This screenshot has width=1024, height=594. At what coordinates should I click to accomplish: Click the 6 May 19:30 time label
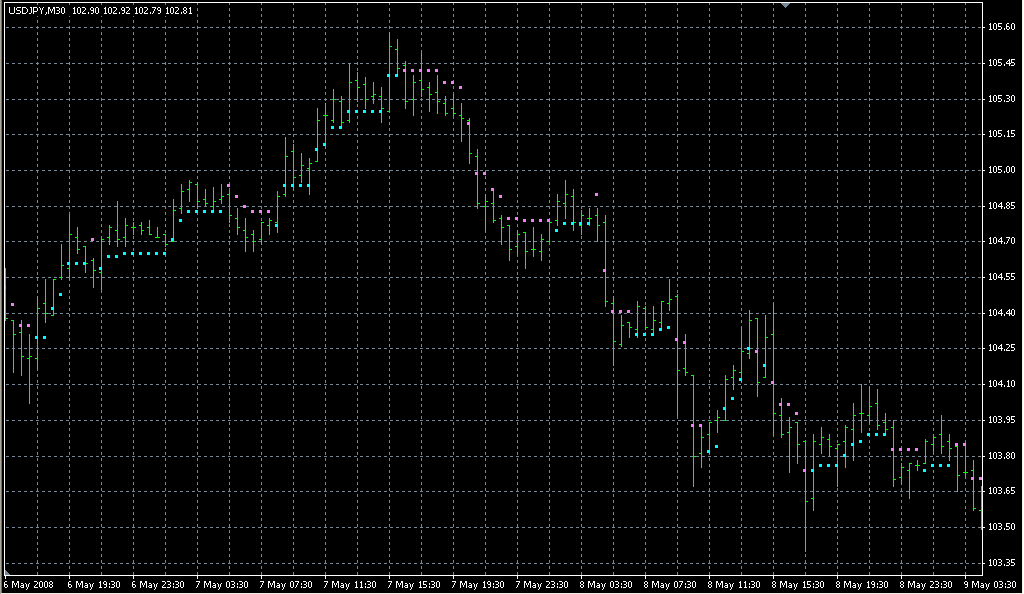tap(93, 584)
